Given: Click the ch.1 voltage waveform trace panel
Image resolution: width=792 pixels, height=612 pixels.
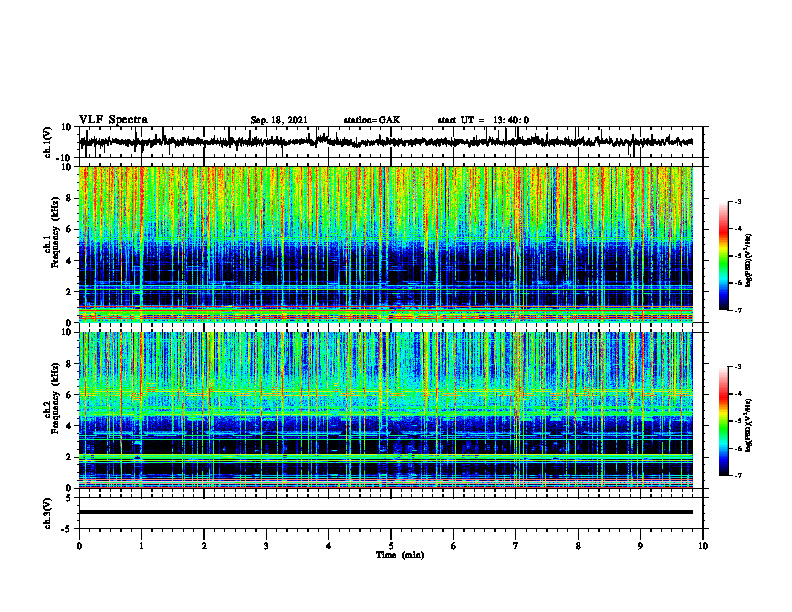Looking at the screenshot, I should click(x=391, y=142).
